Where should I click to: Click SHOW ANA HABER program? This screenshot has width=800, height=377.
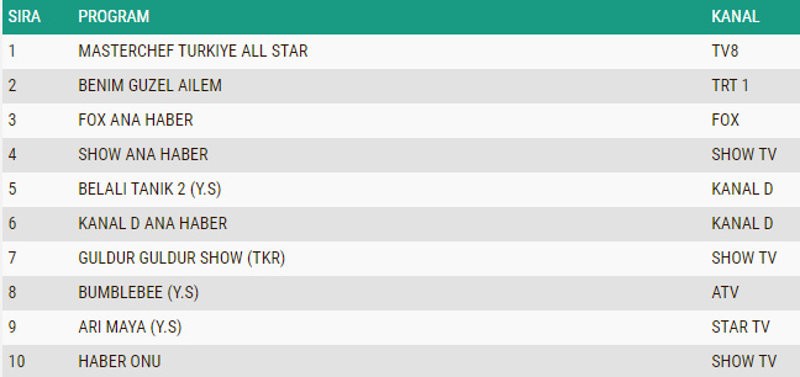point(143,154)
